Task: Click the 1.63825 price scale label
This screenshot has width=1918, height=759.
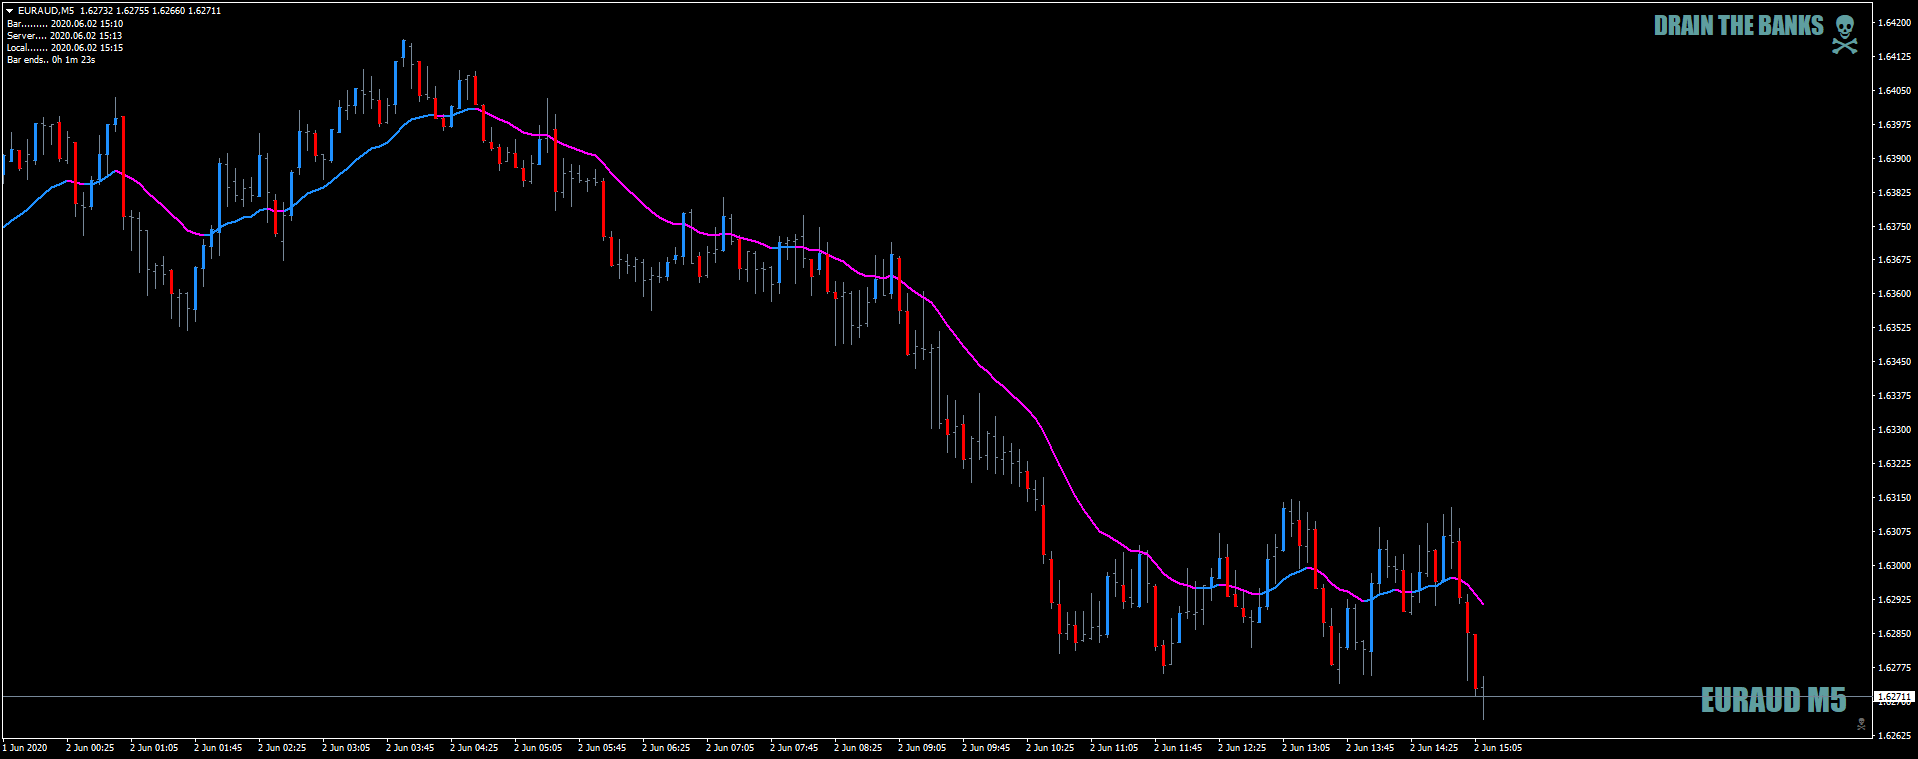Action: click(x=1894, y=192)
